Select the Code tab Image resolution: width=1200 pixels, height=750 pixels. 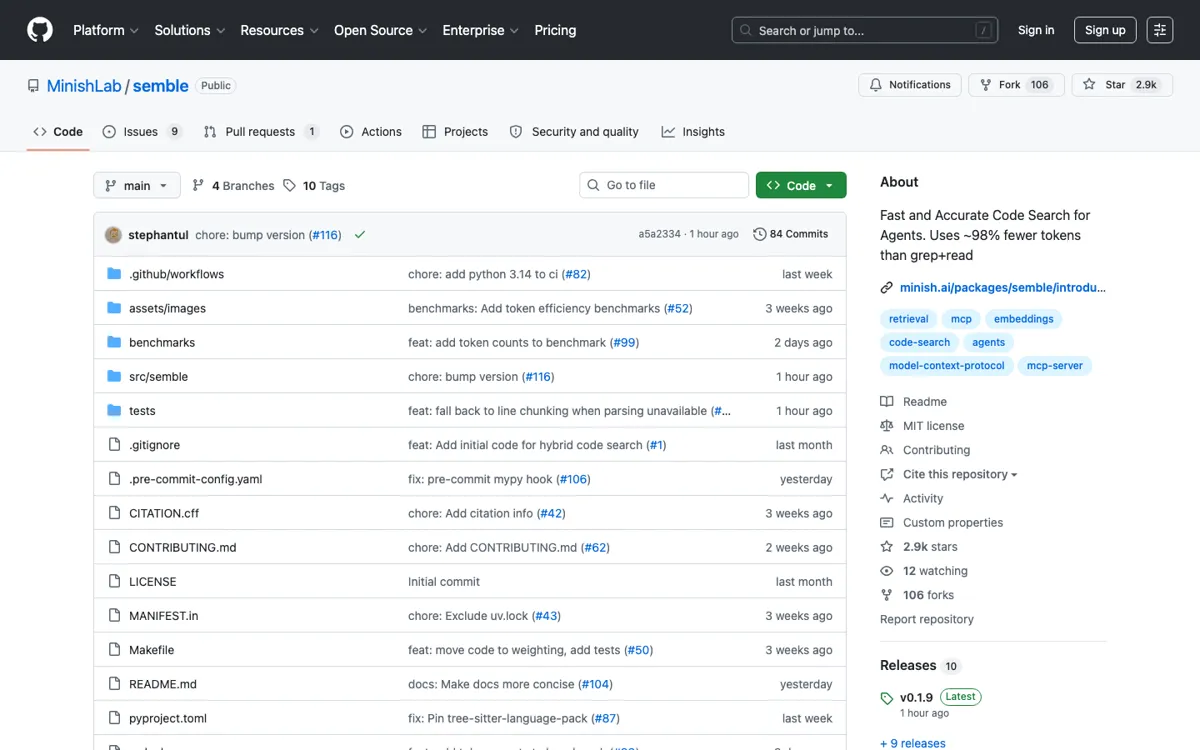58,132
